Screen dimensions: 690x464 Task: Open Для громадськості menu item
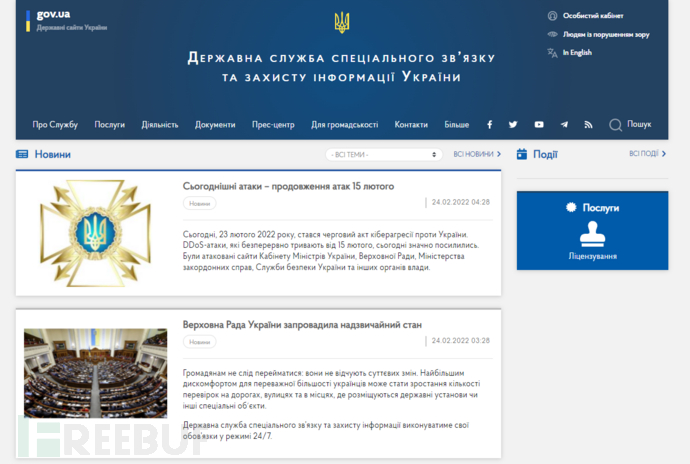click(345, 125)
